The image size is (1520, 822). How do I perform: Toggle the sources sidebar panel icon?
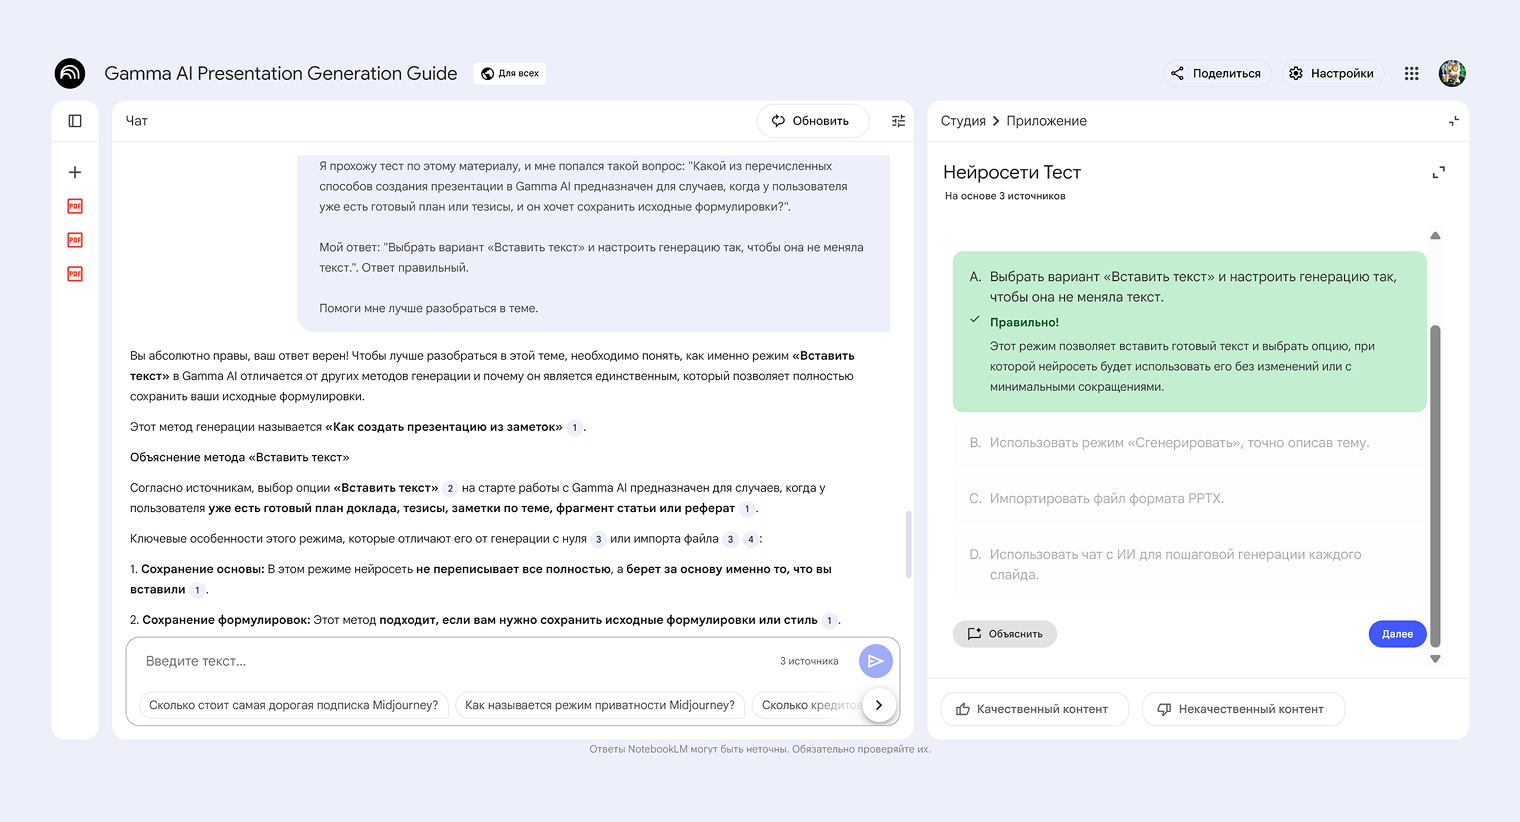coord(75,121)
